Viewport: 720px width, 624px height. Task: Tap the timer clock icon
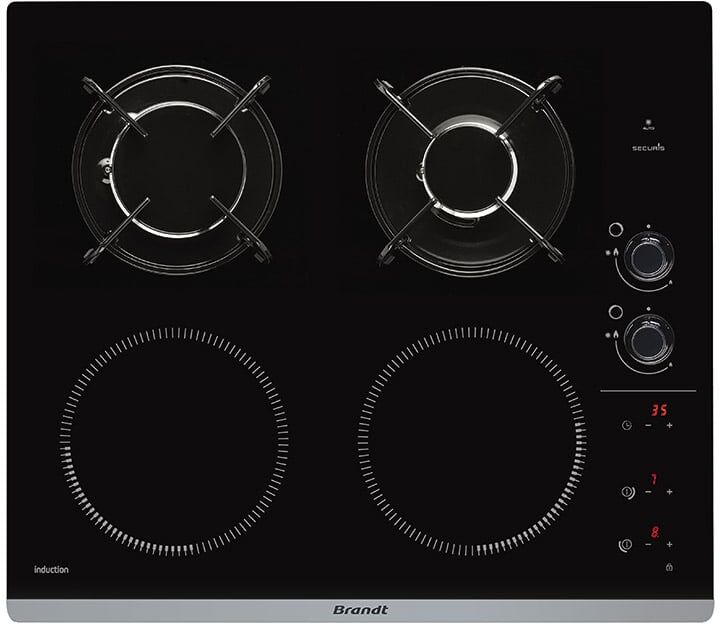(x=626, y=425)
